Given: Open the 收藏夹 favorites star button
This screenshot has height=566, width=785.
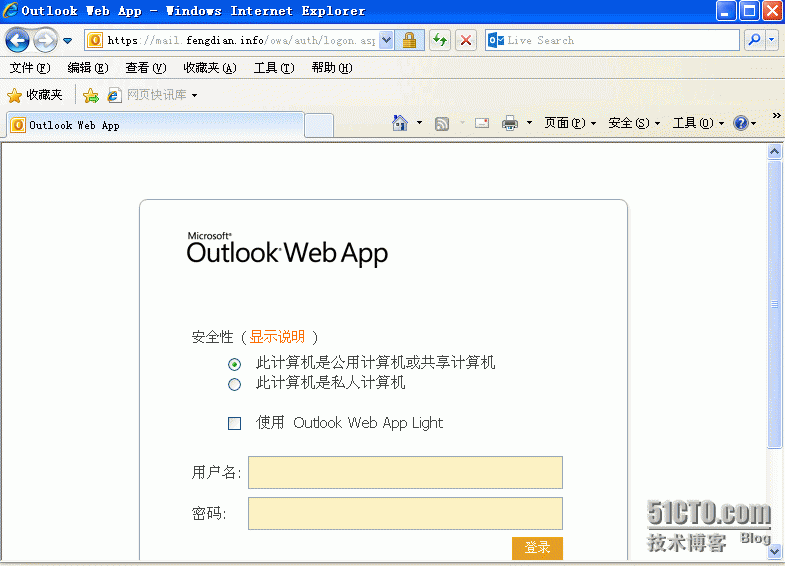Looking at the screenshot, I should 35,95.
